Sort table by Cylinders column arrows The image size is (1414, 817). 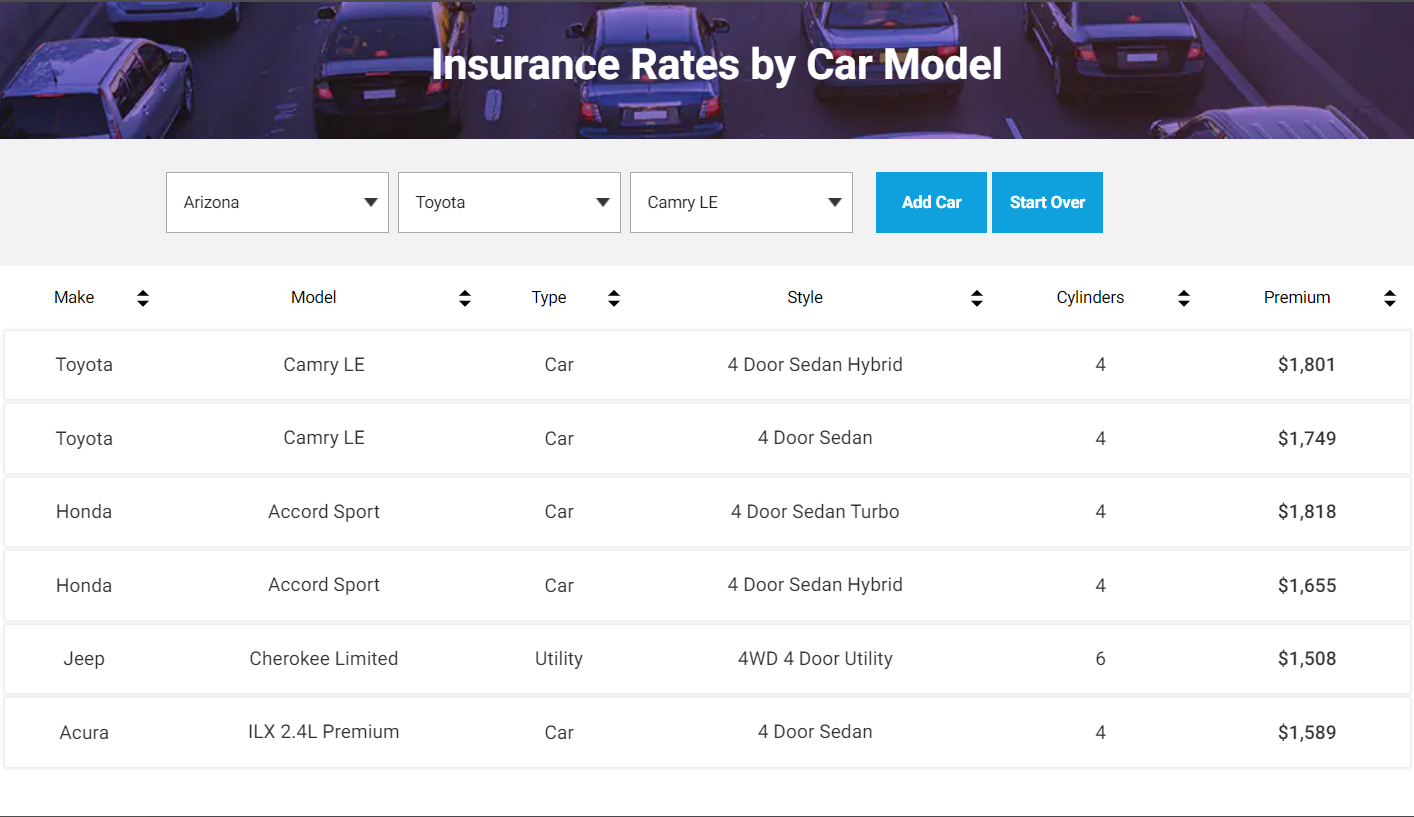point(1184,298)
